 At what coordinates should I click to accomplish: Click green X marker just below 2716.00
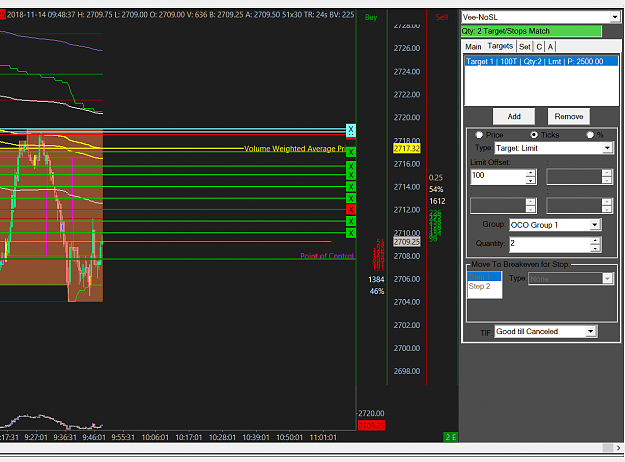(x=351, y=166)
